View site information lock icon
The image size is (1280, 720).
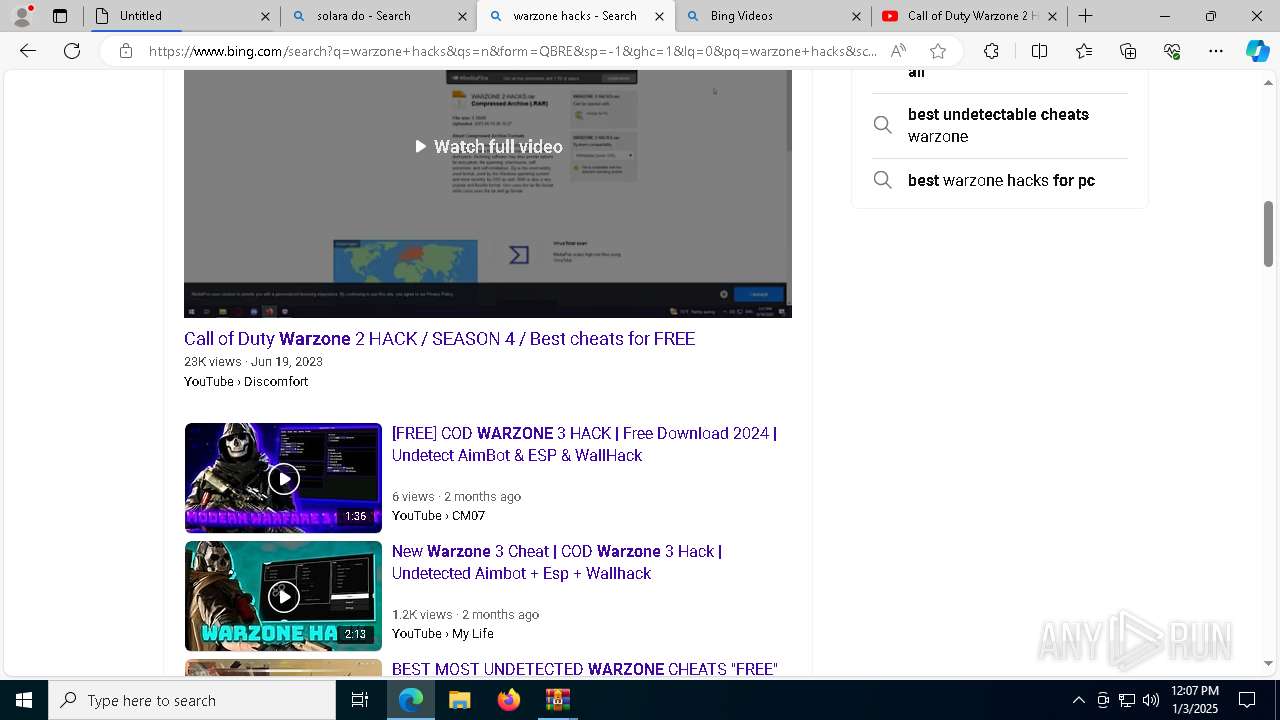[126, 51]
